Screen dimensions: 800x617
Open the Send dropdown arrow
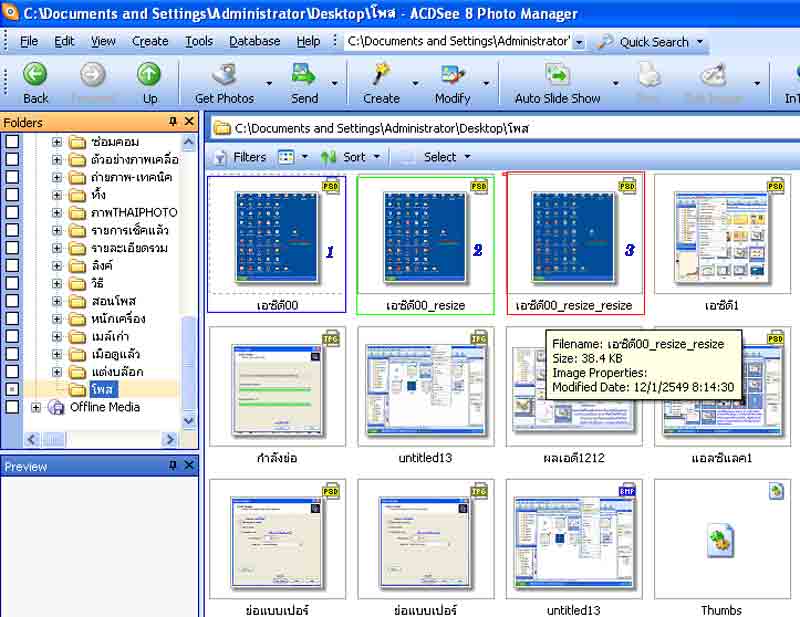(335, 83)
